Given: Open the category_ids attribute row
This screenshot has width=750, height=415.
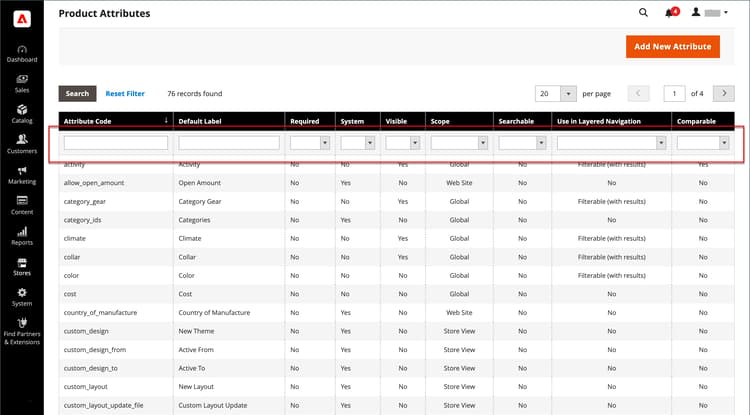Looking at the screenshot, I should pos(397,220).
